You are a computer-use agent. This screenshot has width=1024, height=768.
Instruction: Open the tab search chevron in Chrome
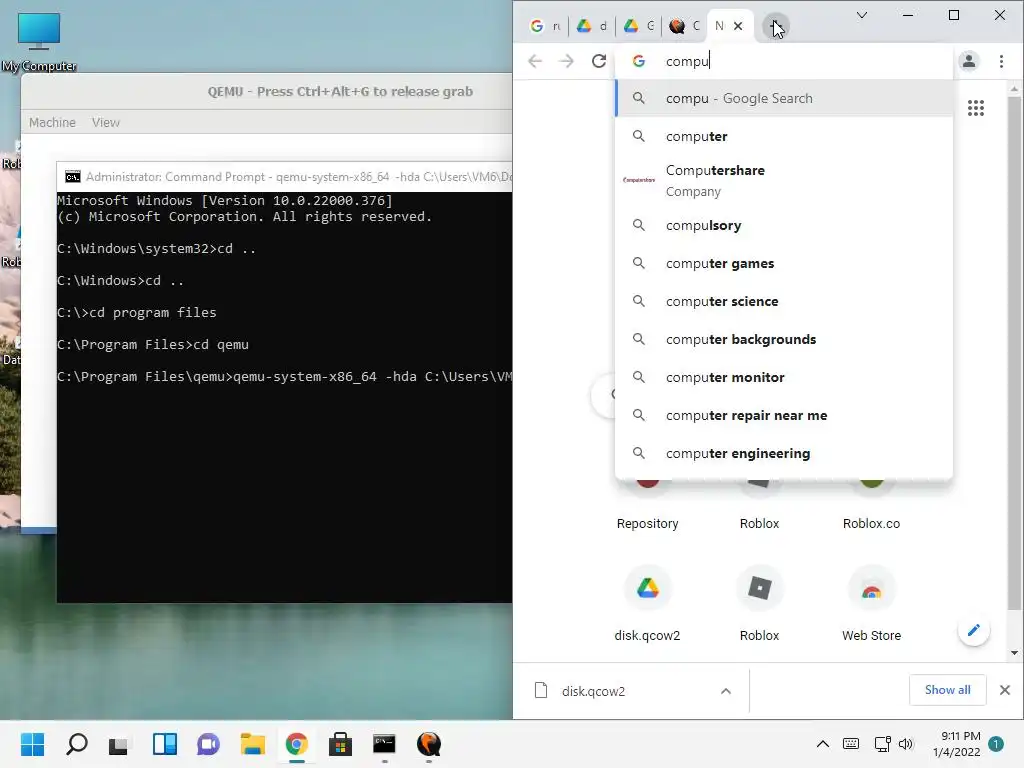coord(862,15)
